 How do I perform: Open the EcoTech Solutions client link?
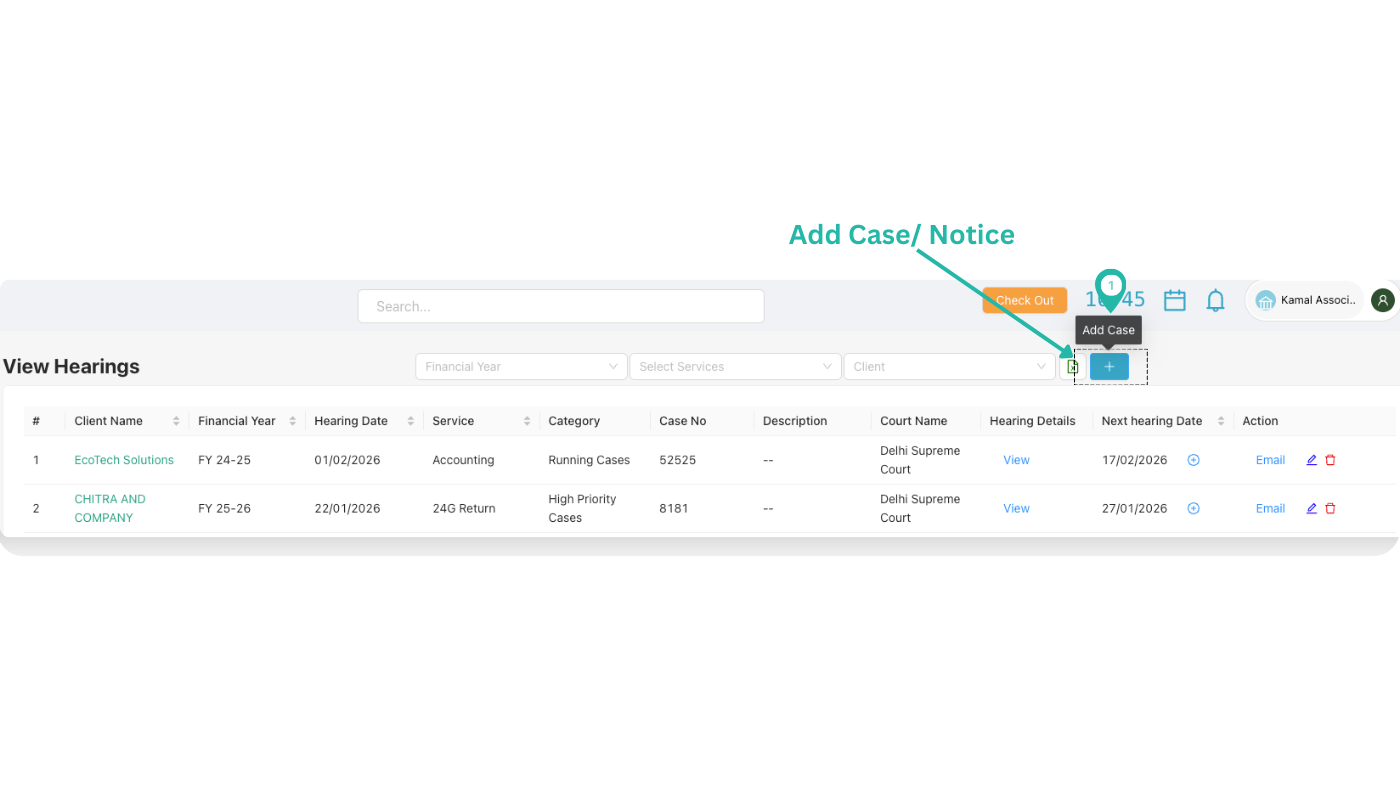click(124, 460)
